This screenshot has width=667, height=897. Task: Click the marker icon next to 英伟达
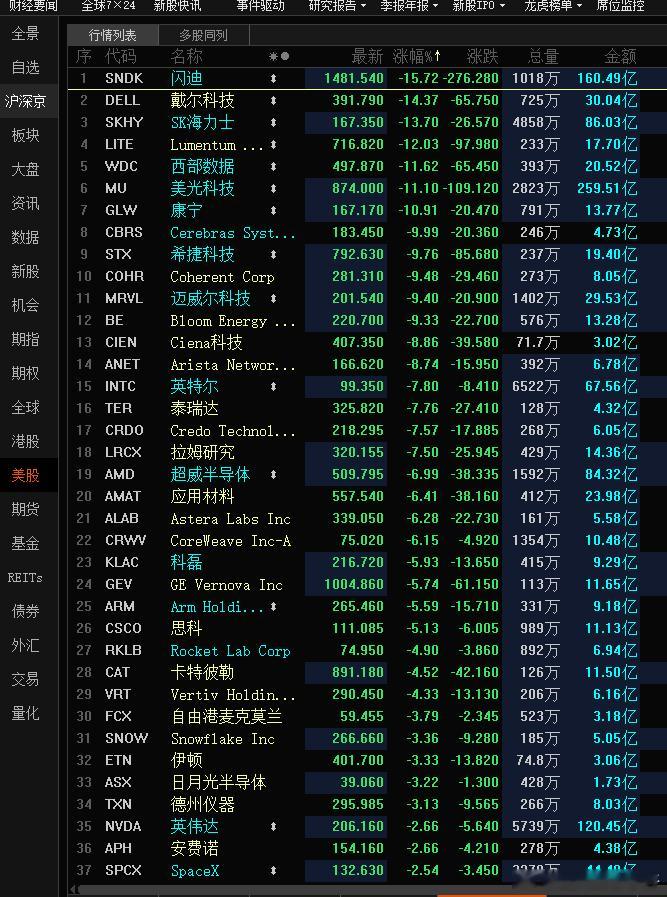tap(273, 826)
